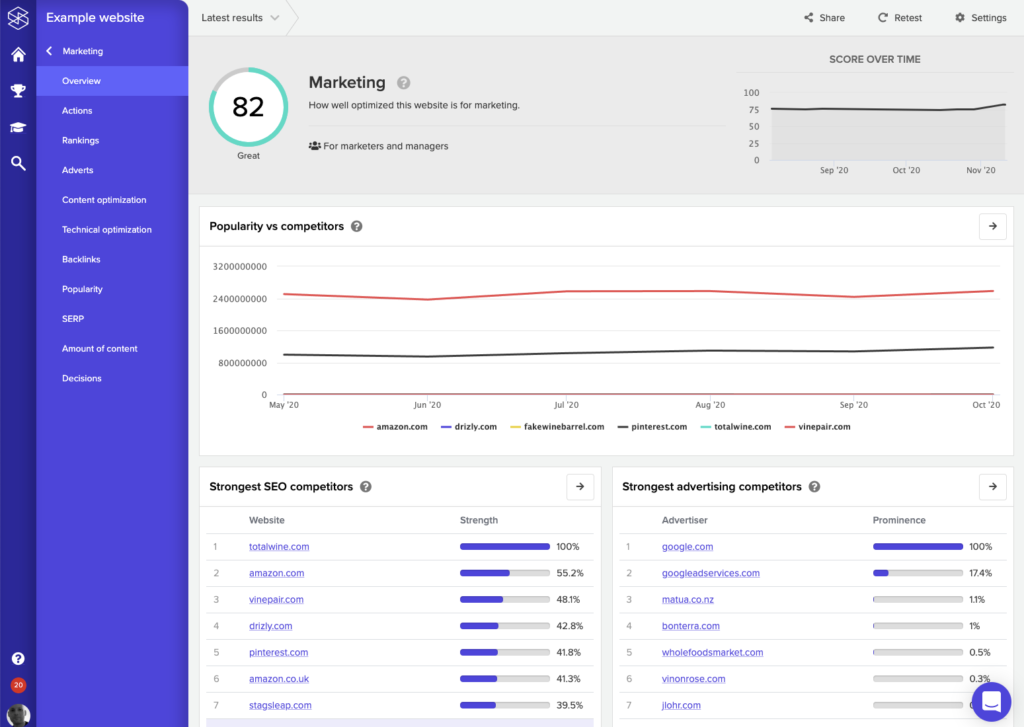Open the graduation cap icon
Image resolution: width=1024 pixels, height=727 pixels.
[18, 127]
